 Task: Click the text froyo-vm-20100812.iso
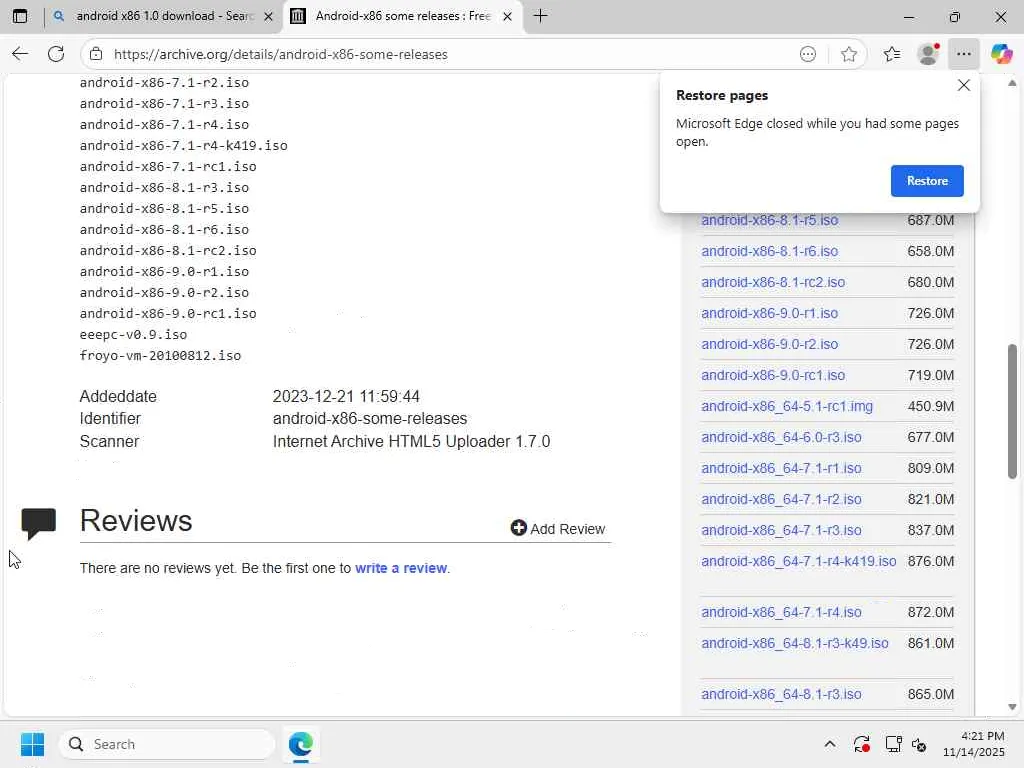160,356
